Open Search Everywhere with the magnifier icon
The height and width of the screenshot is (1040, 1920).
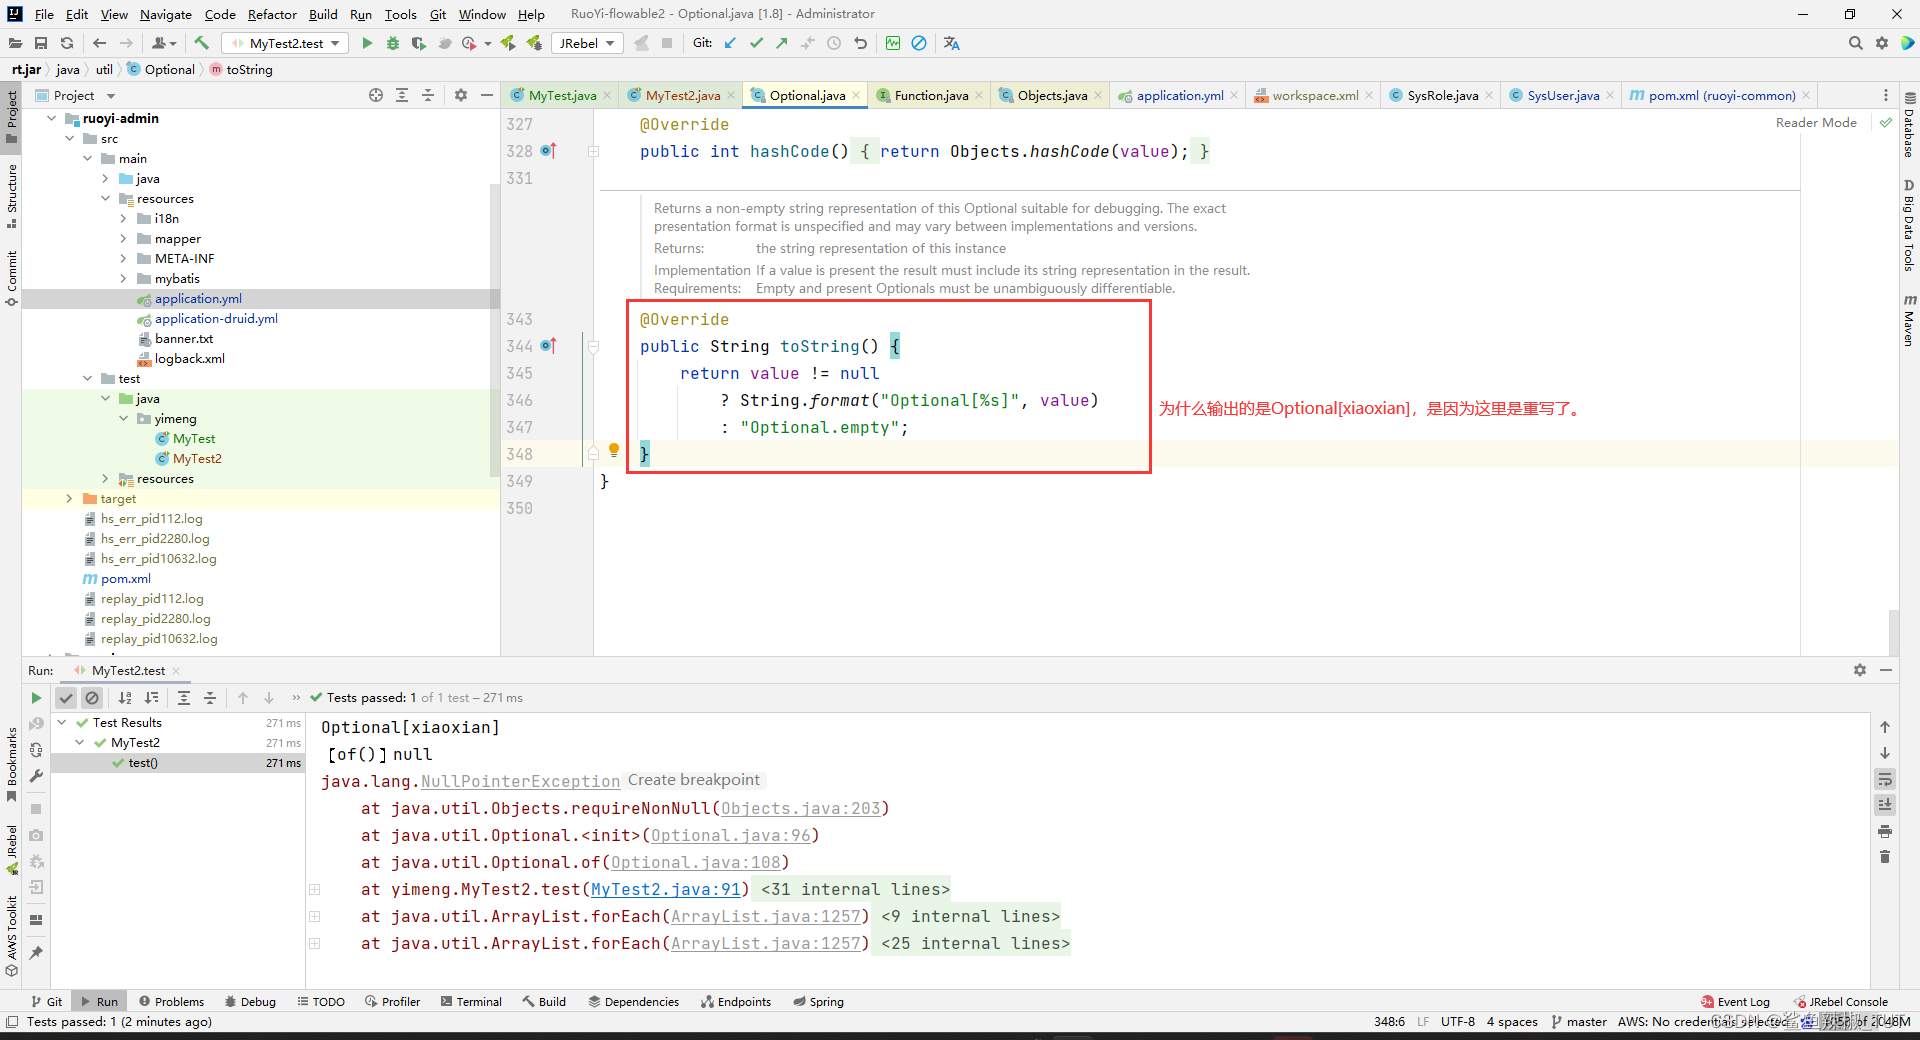(x=1856, y=43)
